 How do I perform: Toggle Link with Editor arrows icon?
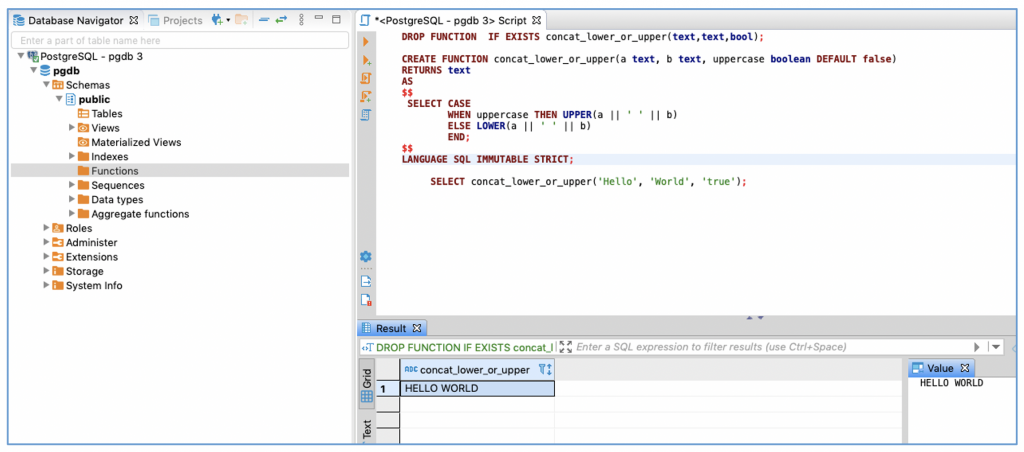pyautogui.click(x=282, y=20)
